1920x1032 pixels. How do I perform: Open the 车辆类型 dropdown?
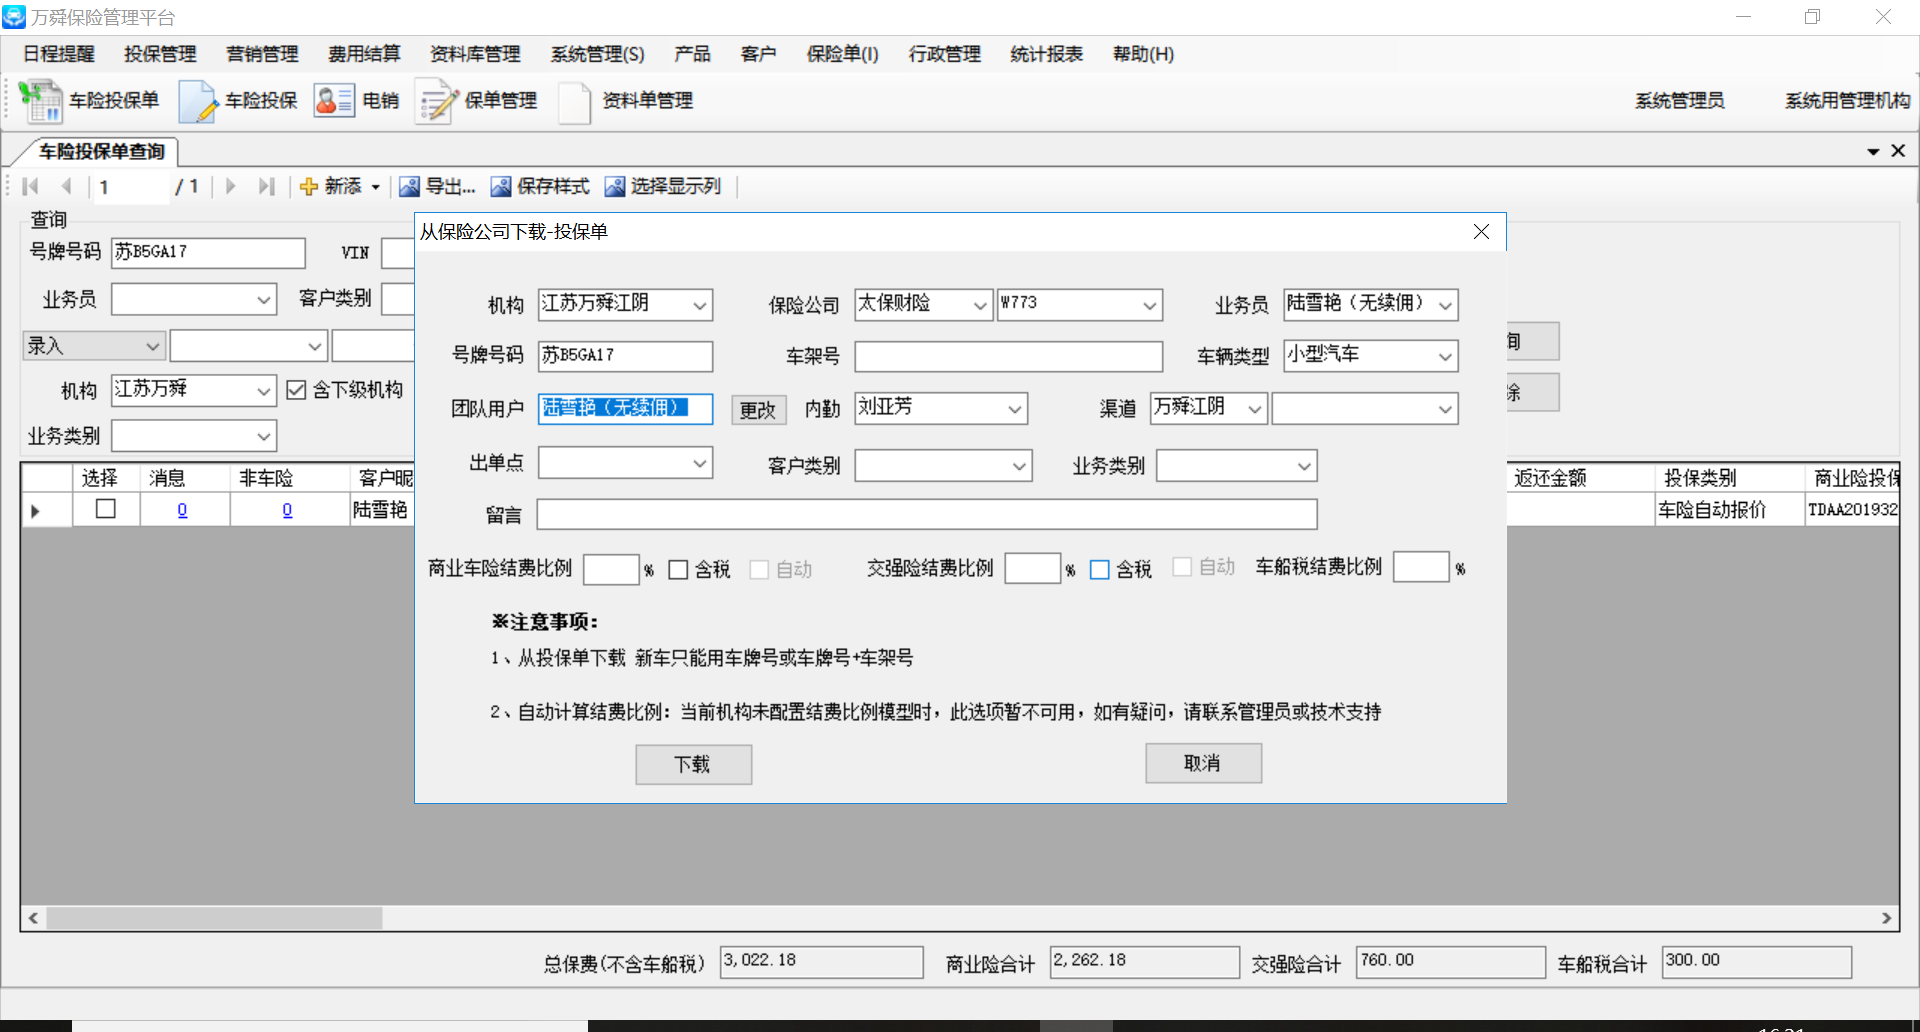click(x=1444, y=356)
